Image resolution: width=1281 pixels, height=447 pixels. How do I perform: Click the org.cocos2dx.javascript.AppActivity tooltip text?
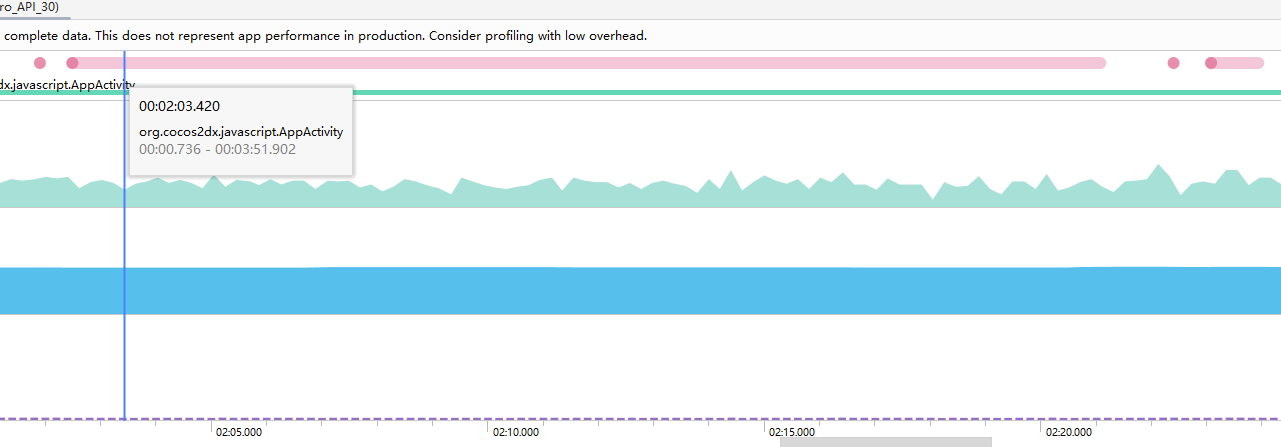tap(241, 132)
